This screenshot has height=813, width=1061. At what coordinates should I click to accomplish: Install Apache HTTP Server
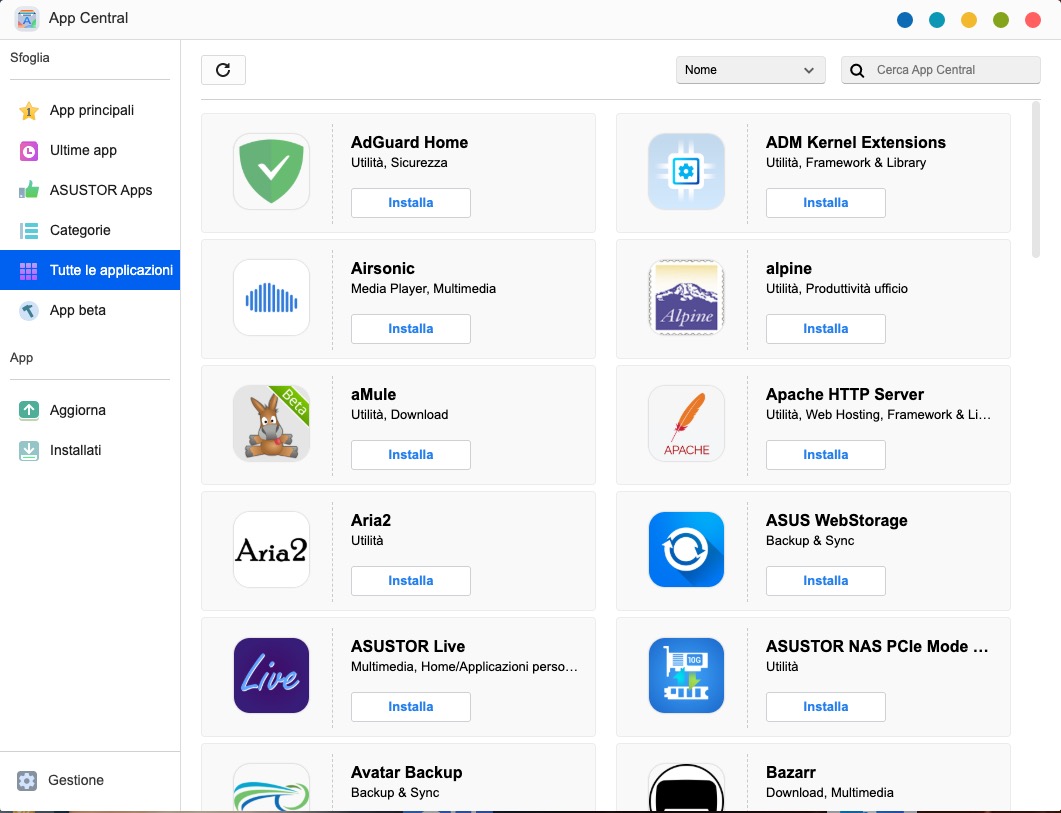click(x=826, y=455)
